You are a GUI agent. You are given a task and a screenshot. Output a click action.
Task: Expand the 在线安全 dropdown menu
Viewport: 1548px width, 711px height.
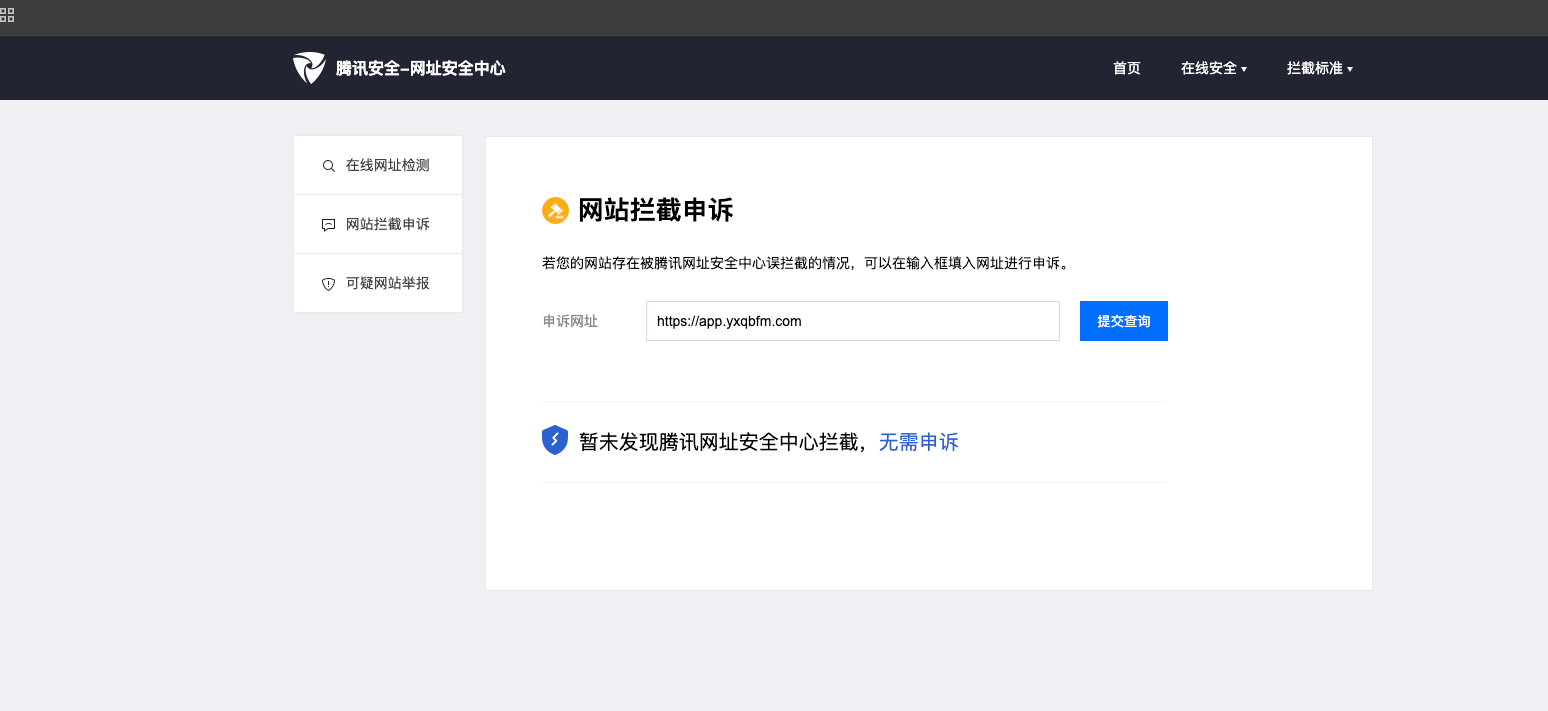1214,68
